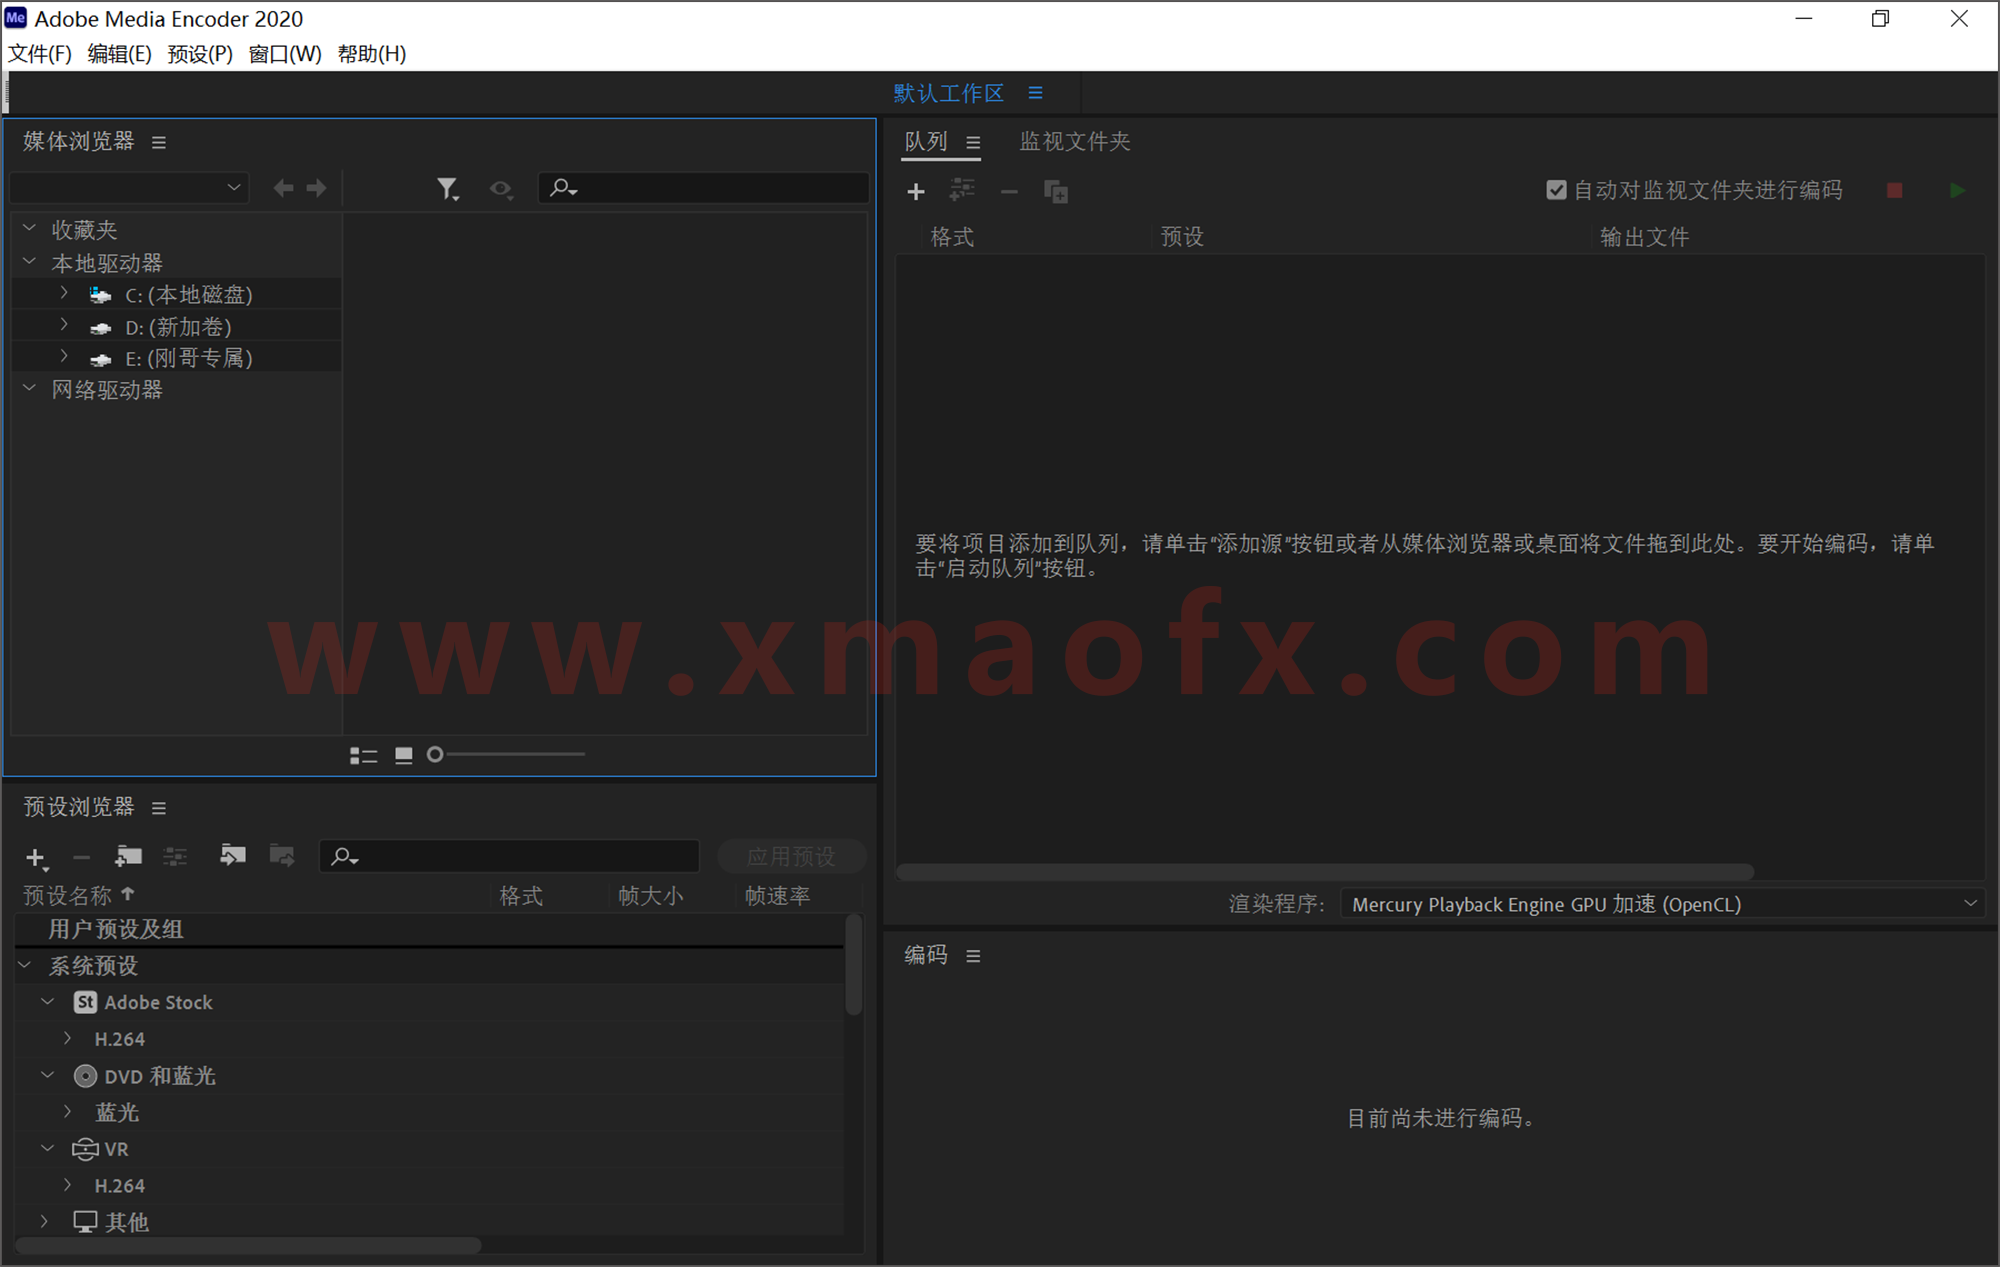Toggle thumbnail view in media browser
Viewport: 2000px width, 1267px height.
pyautogui.click(x=403, y=755)
